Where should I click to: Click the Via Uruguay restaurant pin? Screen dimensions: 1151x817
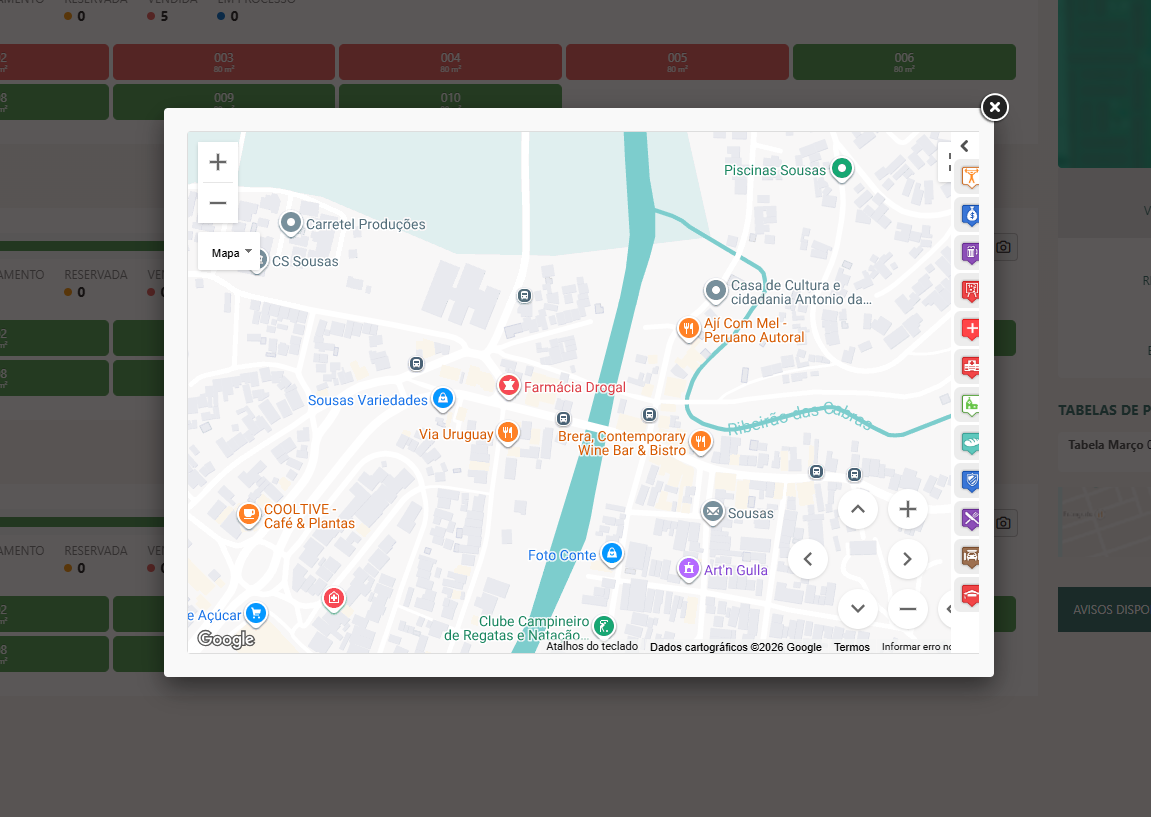pyautogui.click(x=508, y=432)
